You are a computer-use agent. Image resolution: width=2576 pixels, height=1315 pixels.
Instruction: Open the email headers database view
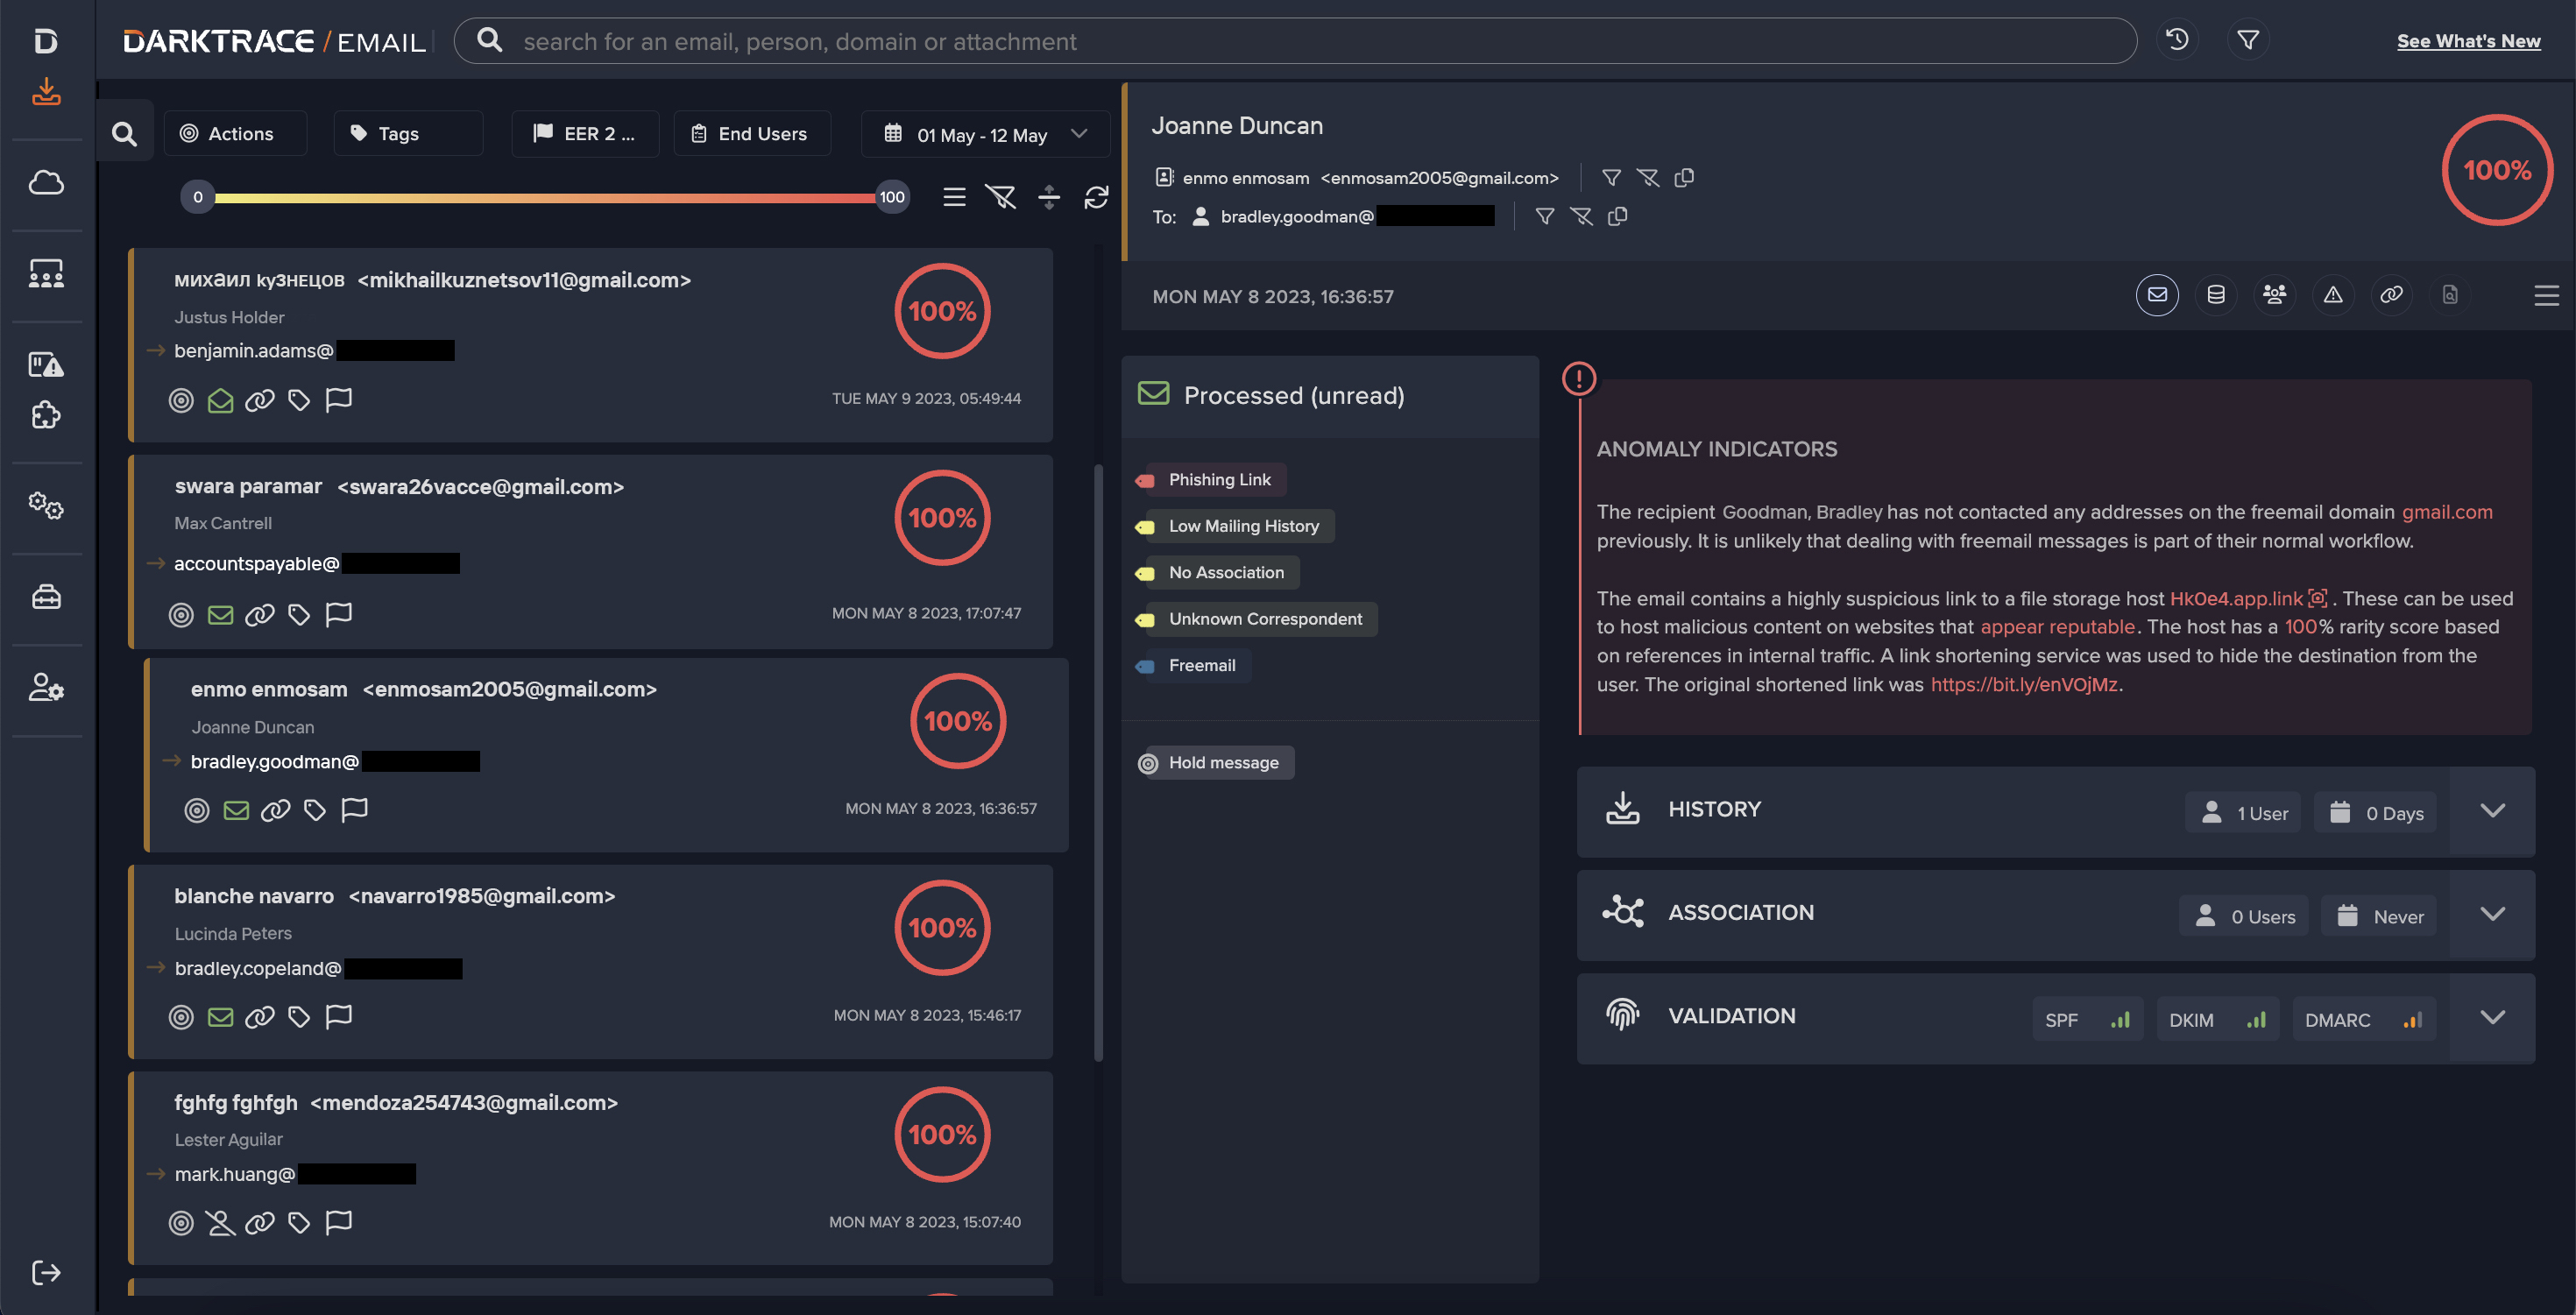pos(2216,295)
